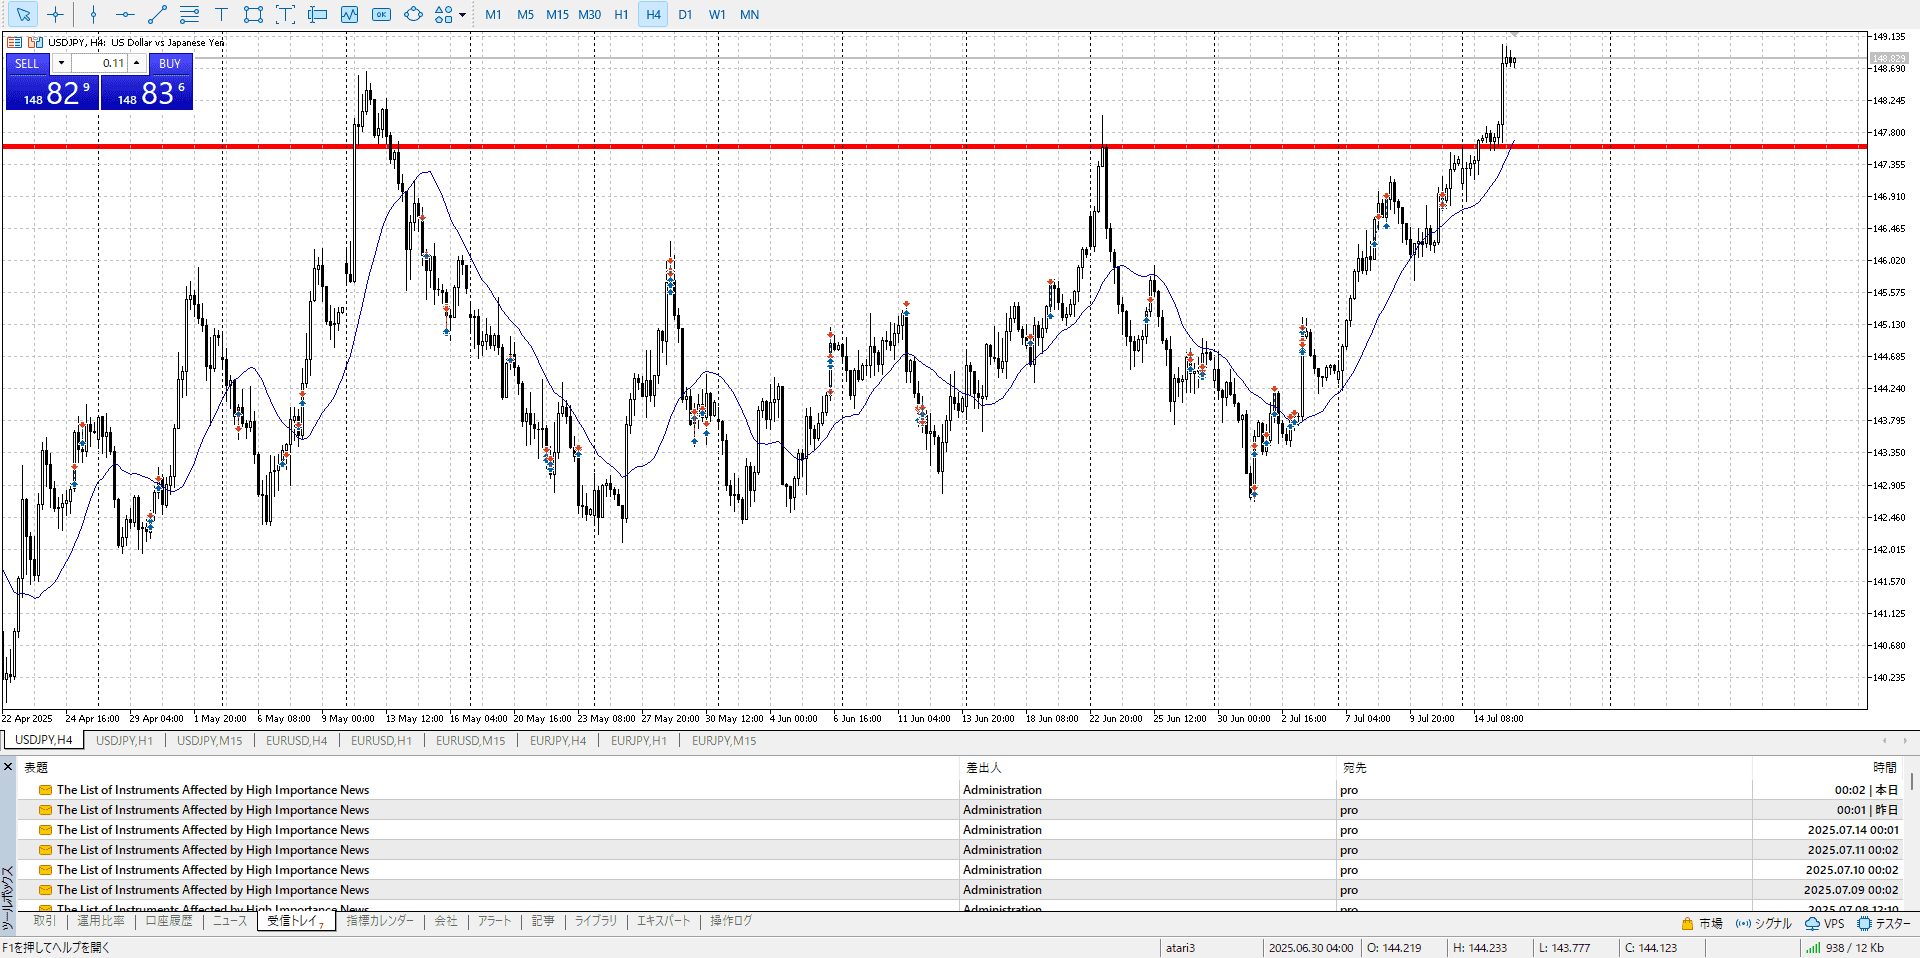Pick the vertical line drawing tool
Screen dimensions: 1920x958
click(x=93, y=15)
